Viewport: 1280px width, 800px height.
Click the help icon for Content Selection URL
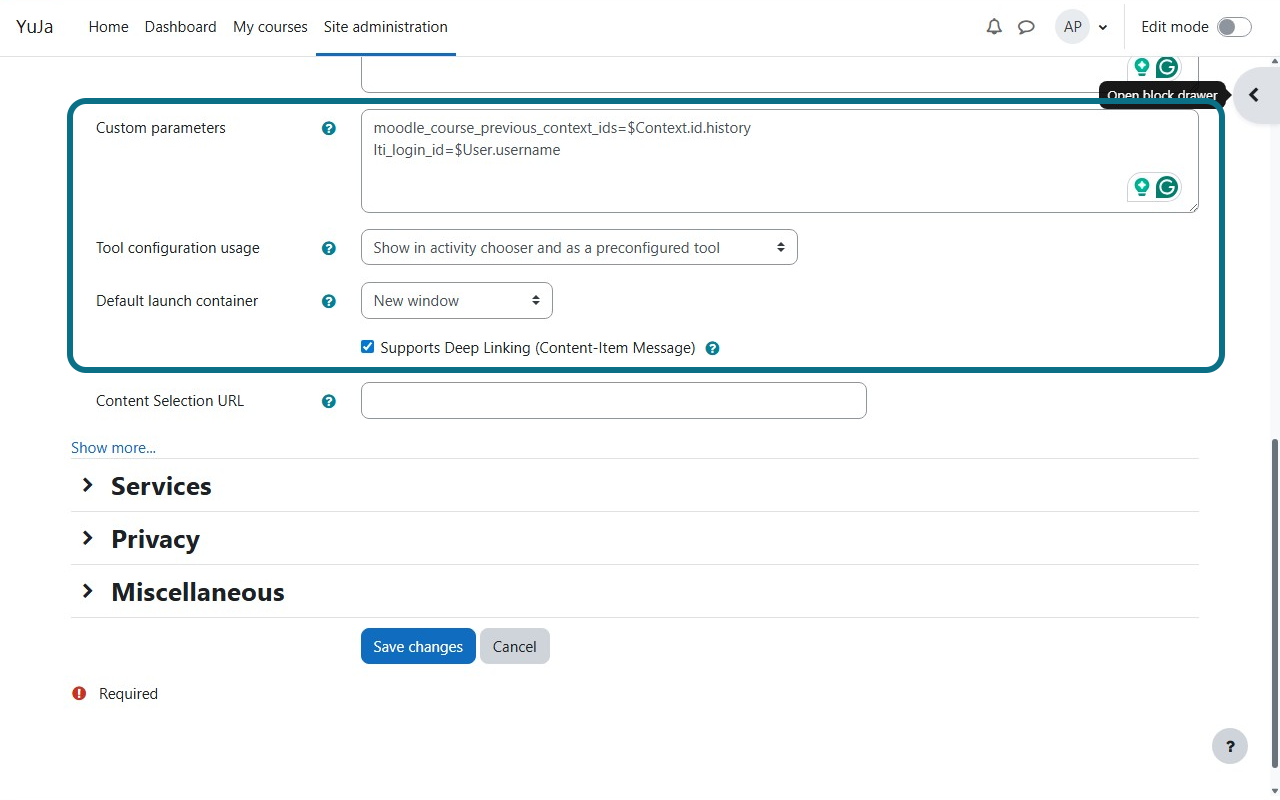coord(329,401)
